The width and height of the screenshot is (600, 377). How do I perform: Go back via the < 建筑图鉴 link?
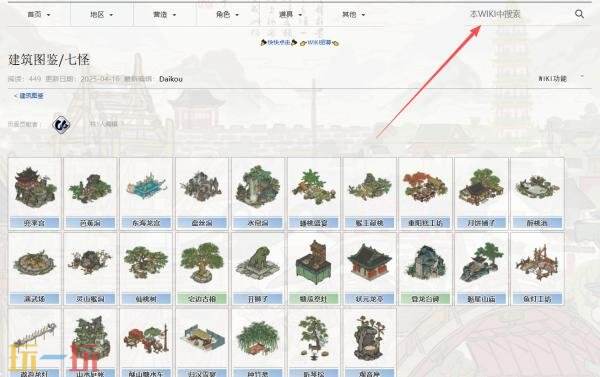[x=29, y=96]
